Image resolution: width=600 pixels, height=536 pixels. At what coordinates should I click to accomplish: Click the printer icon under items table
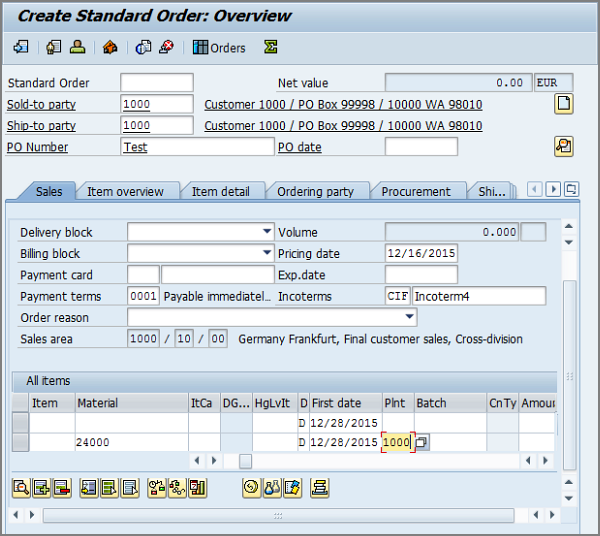pos(320,488)
